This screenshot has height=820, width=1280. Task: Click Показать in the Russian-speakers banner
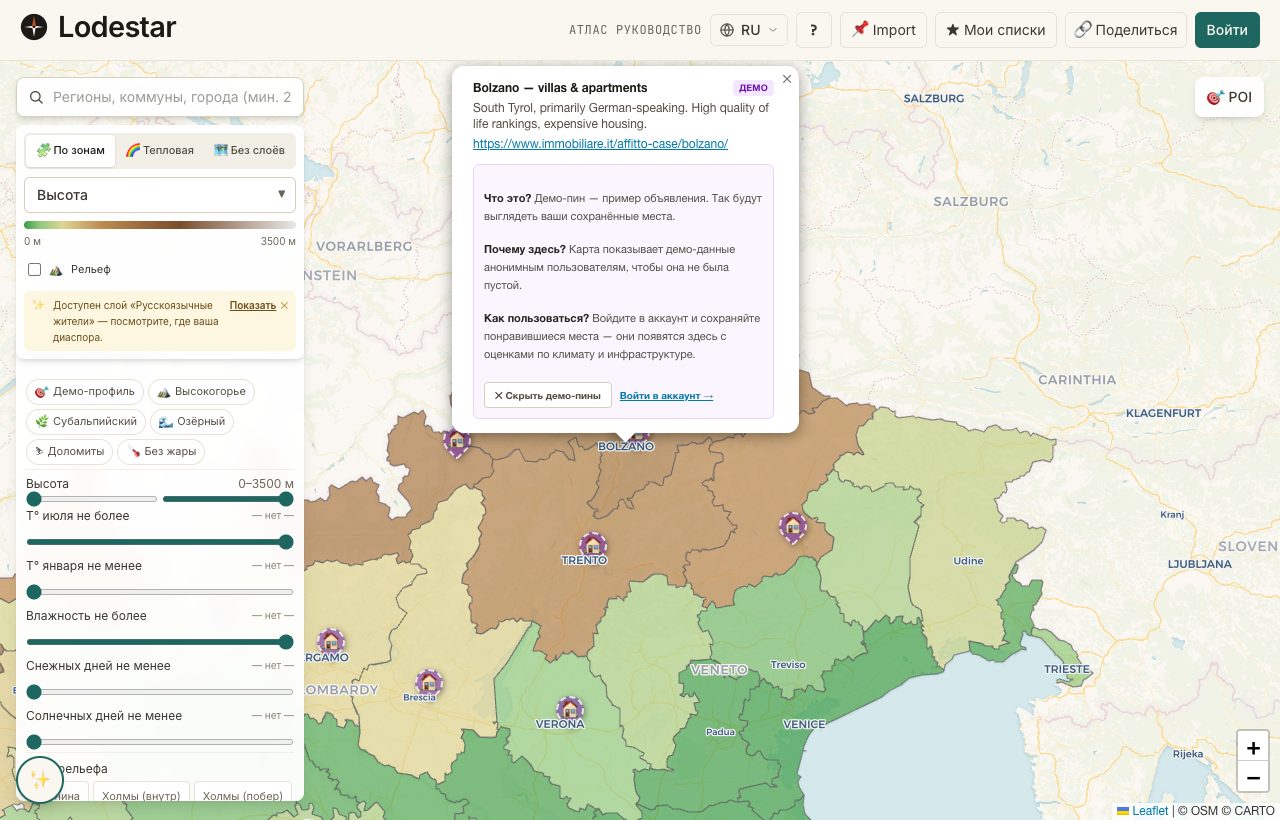pos(252,305)
